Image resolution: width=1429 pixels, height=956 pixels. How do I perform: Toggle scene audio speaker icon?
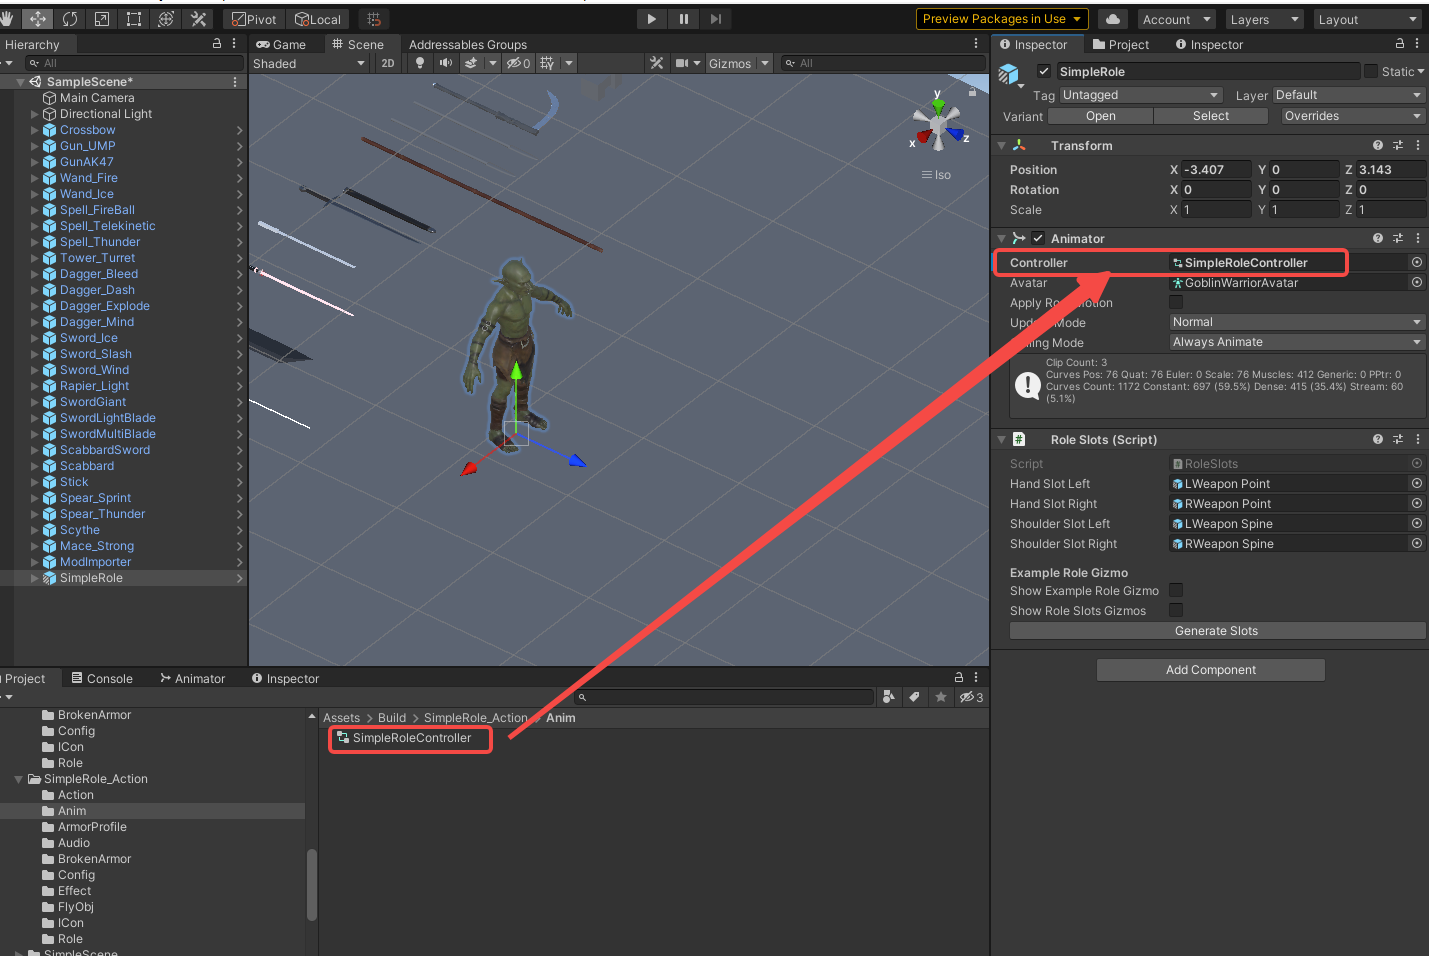click(x=446, y=63)
